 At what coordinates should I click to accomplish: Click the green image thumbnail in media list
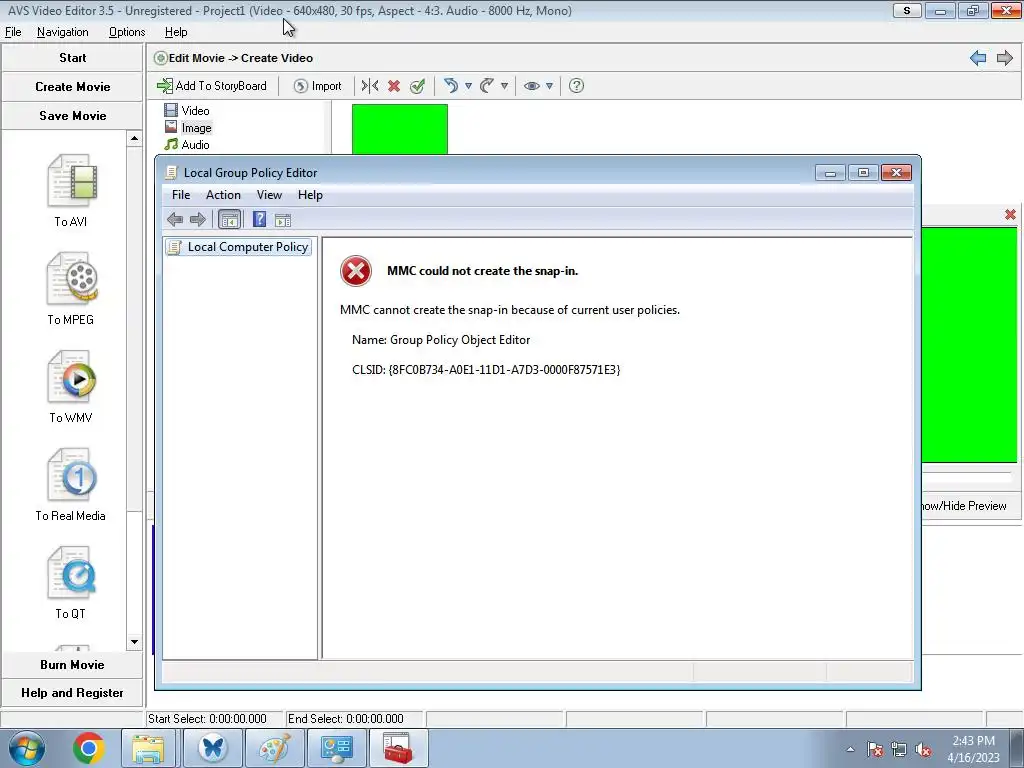pos(400,129)
